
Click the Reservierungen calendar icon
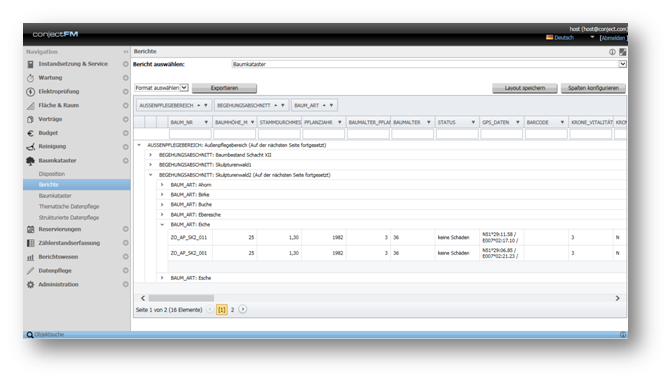coord(30,229)
